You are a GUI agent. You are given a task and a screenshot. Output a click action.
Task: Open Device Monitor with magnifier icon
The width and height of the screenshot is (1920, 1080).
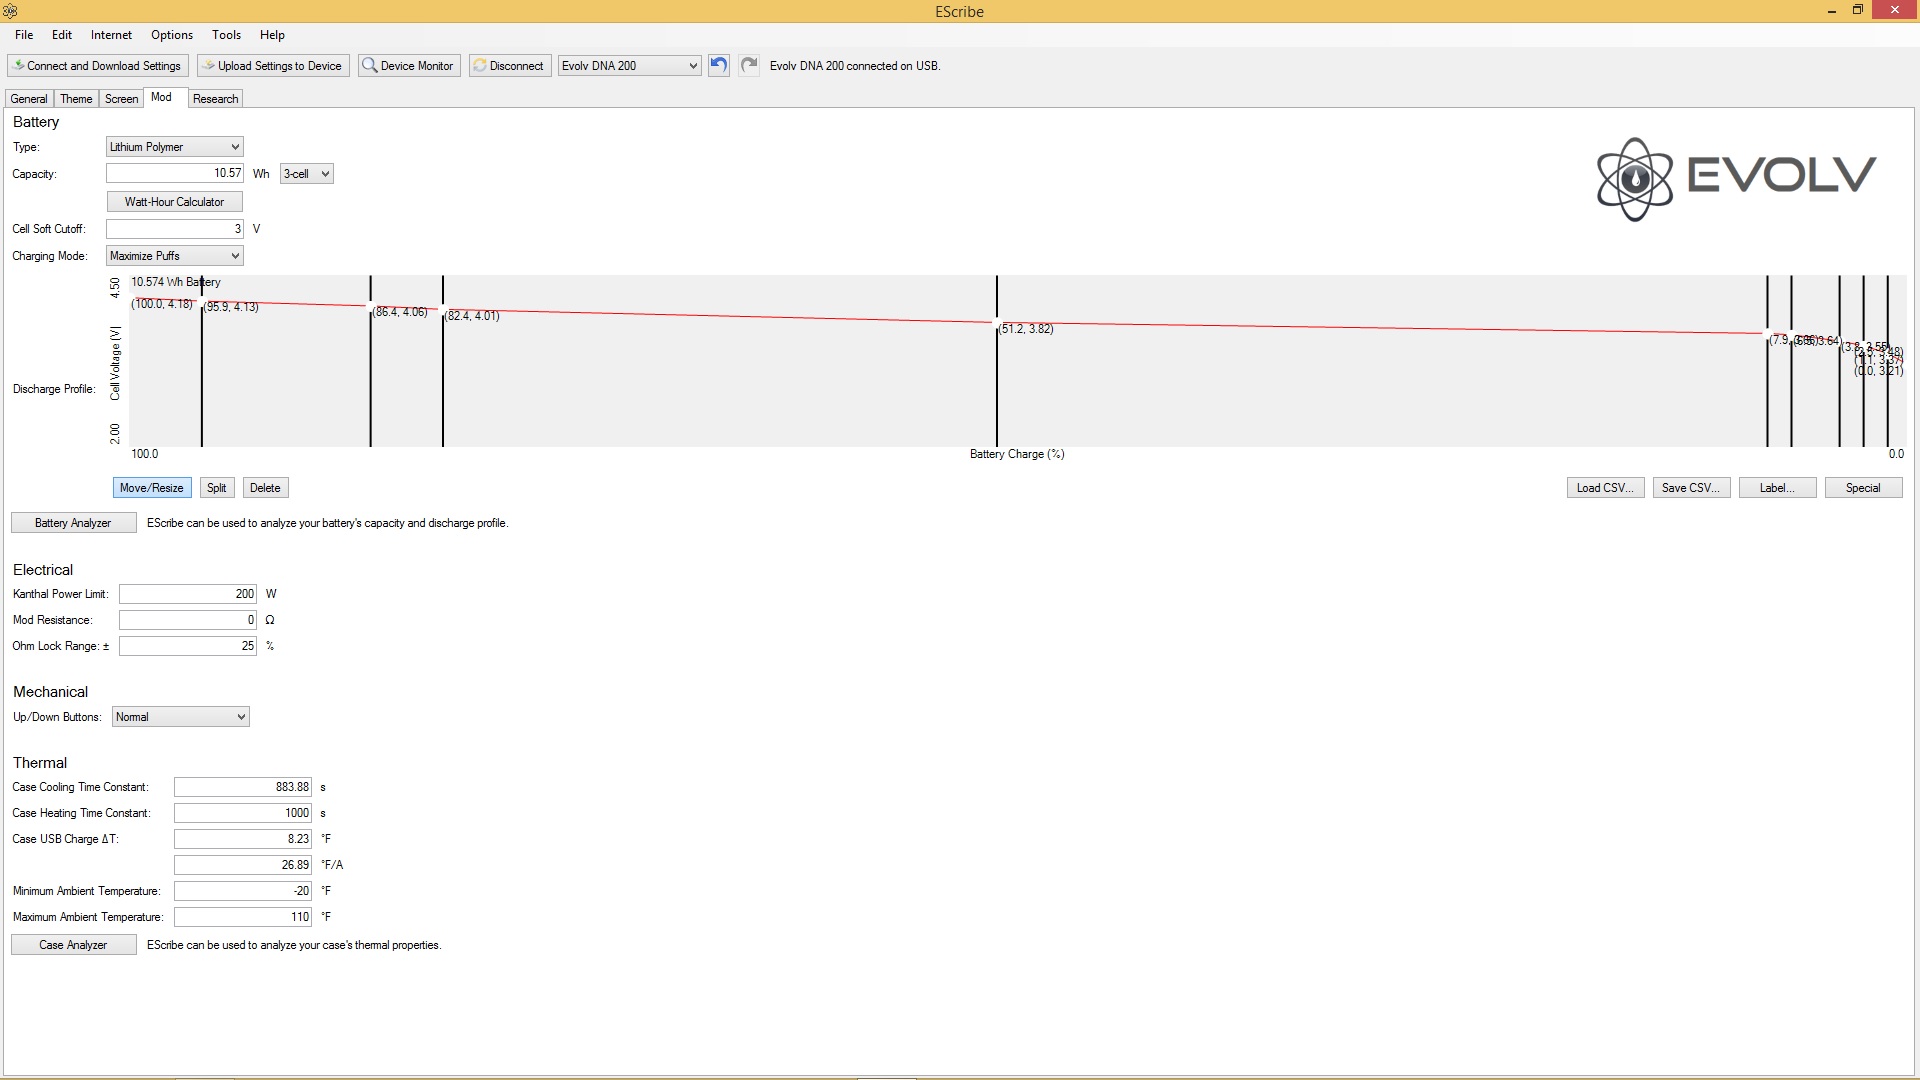pyautogui.click(x=408, y=66)
